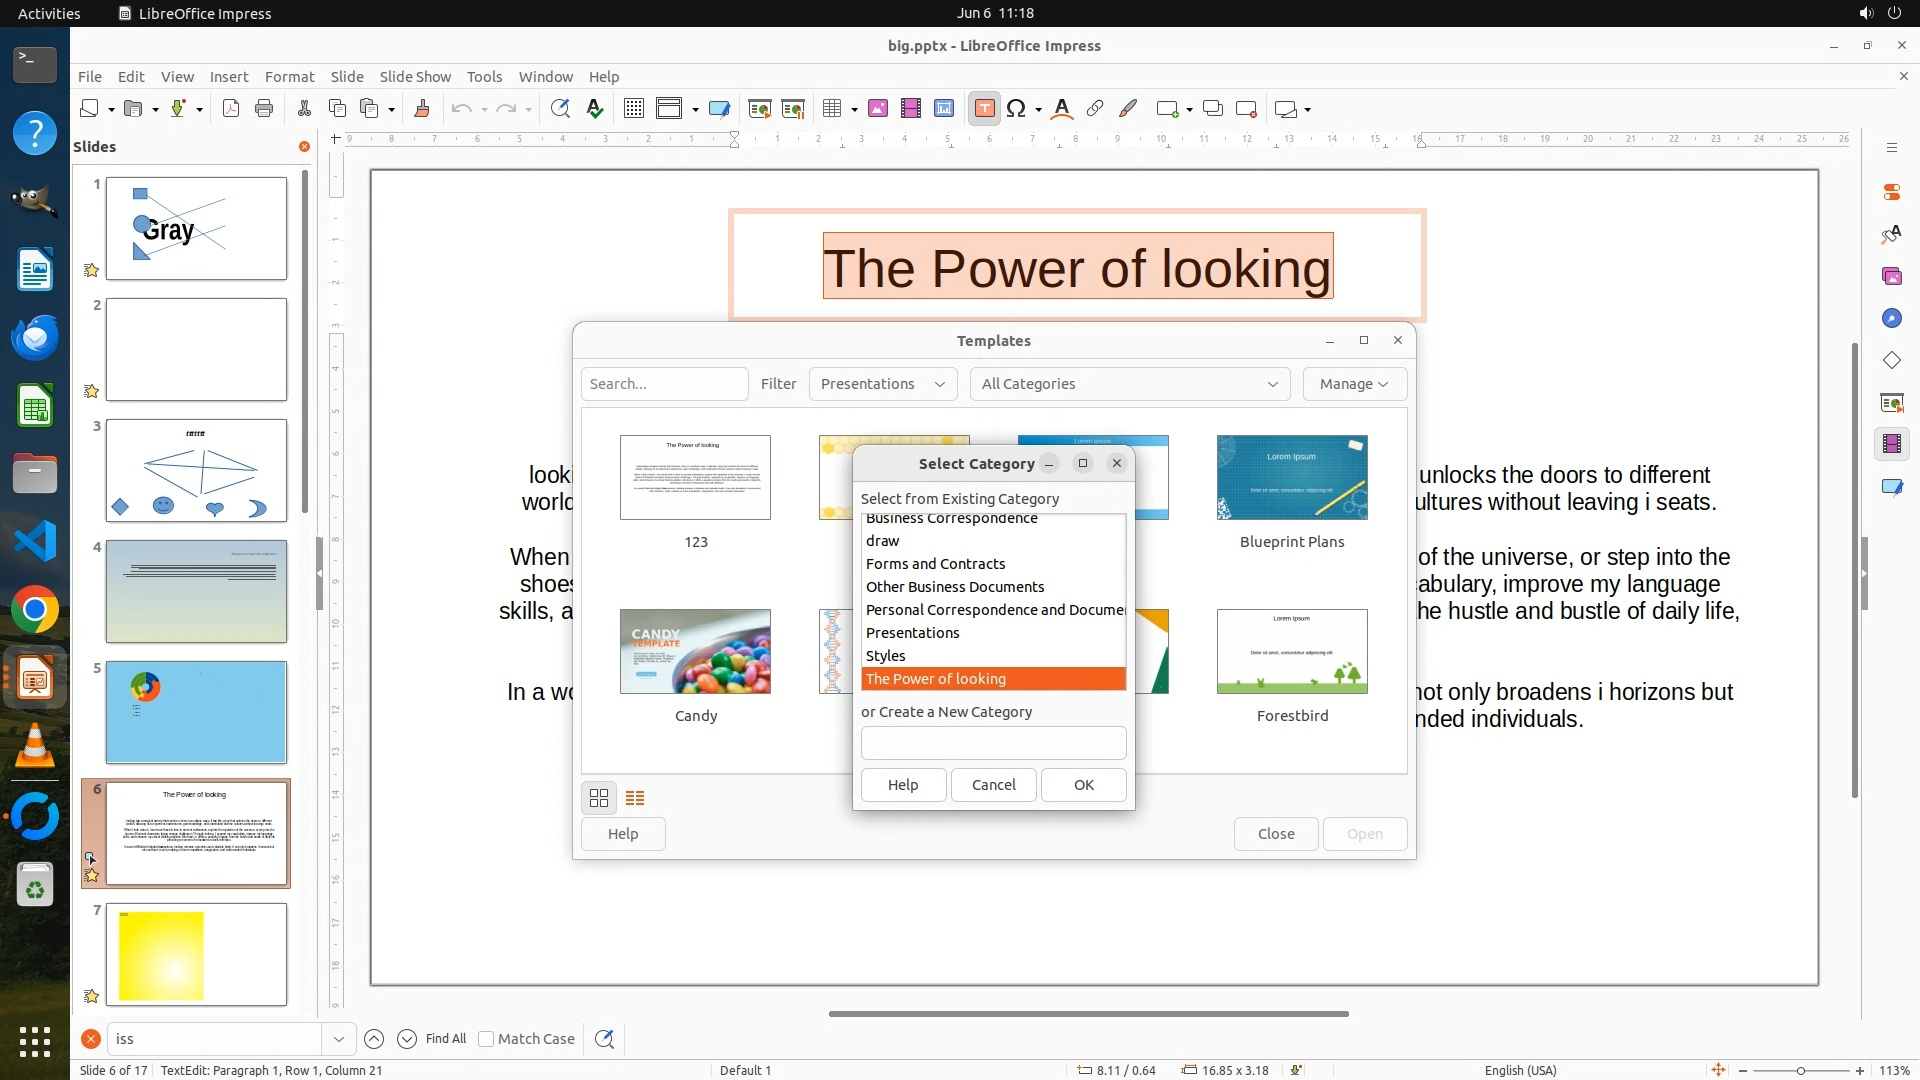Viewport: 1920px width, 1080px height.
Task: Click the Display Grid toolbar icon
Action: coord(633,109)
